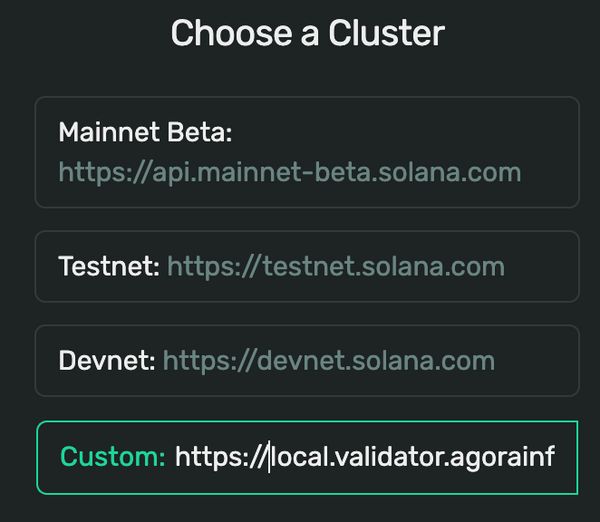Click the https://devnet.solana.com URL text

click(329, 361)
